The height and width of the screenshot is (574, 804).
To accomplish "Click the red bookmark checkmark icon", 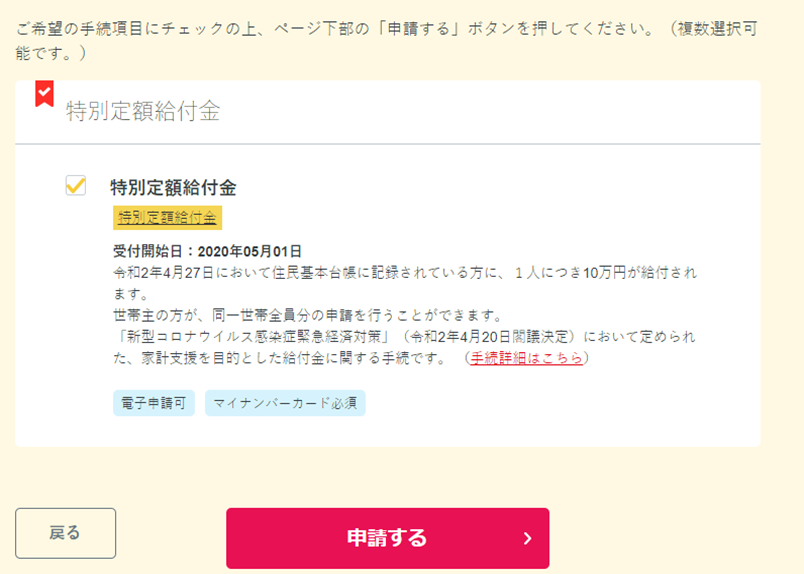I will coord(44,93).
